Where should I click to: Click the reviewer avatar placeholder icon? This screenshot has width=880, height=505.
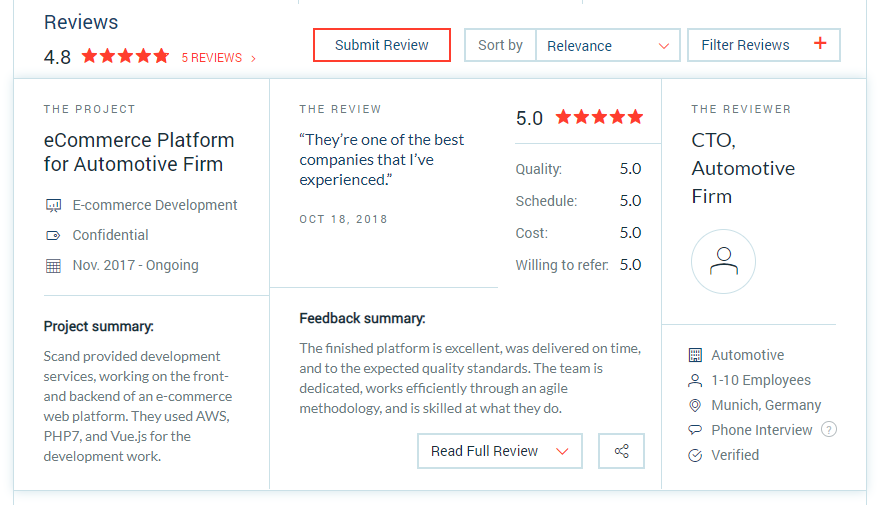pos(723,261)
